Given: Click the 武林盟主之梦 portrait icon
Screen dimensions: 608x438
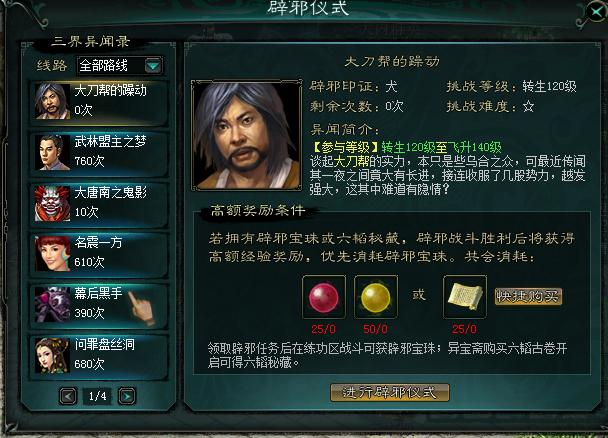Looking at the screenshot, I should (x=52, y=152).
